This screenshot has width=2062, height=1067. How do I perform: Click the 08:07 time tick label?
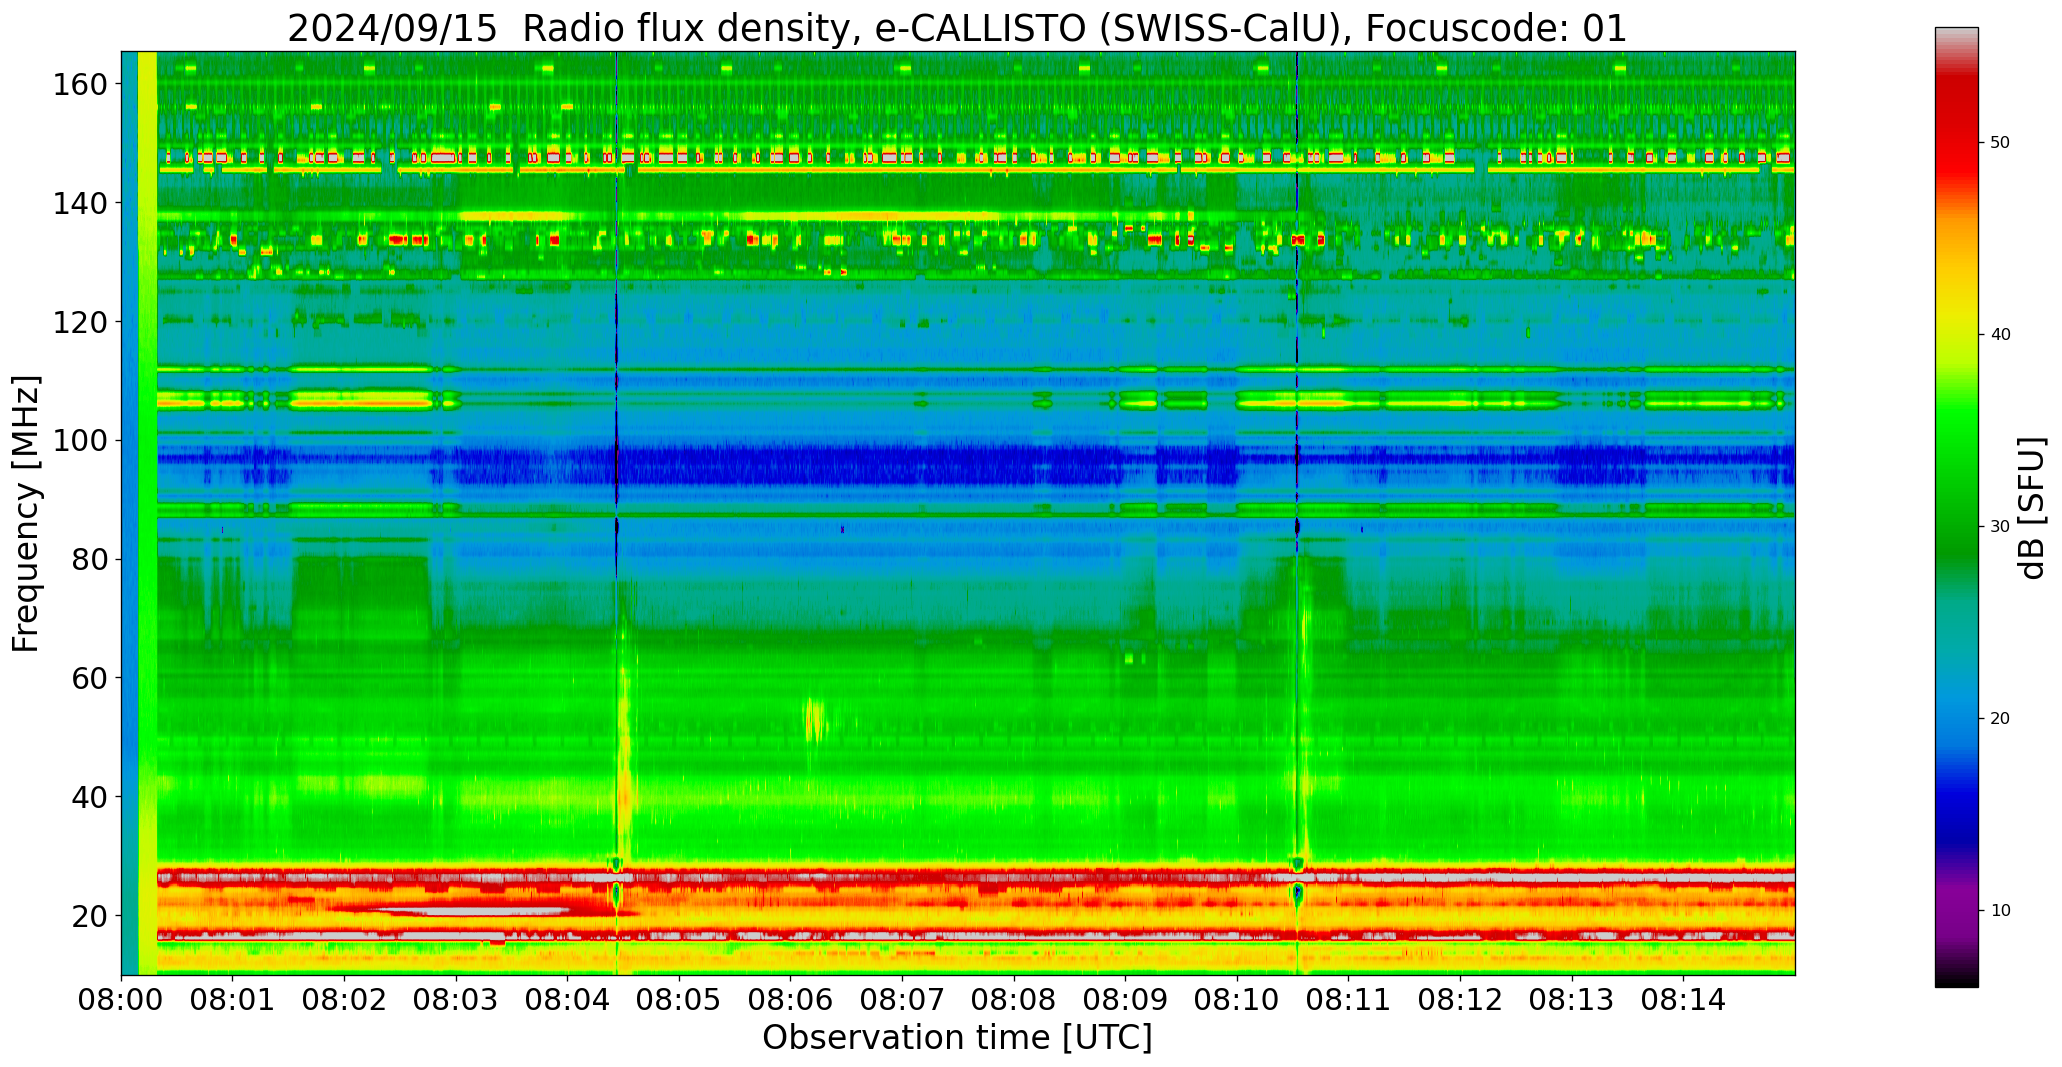click(902, 999)
